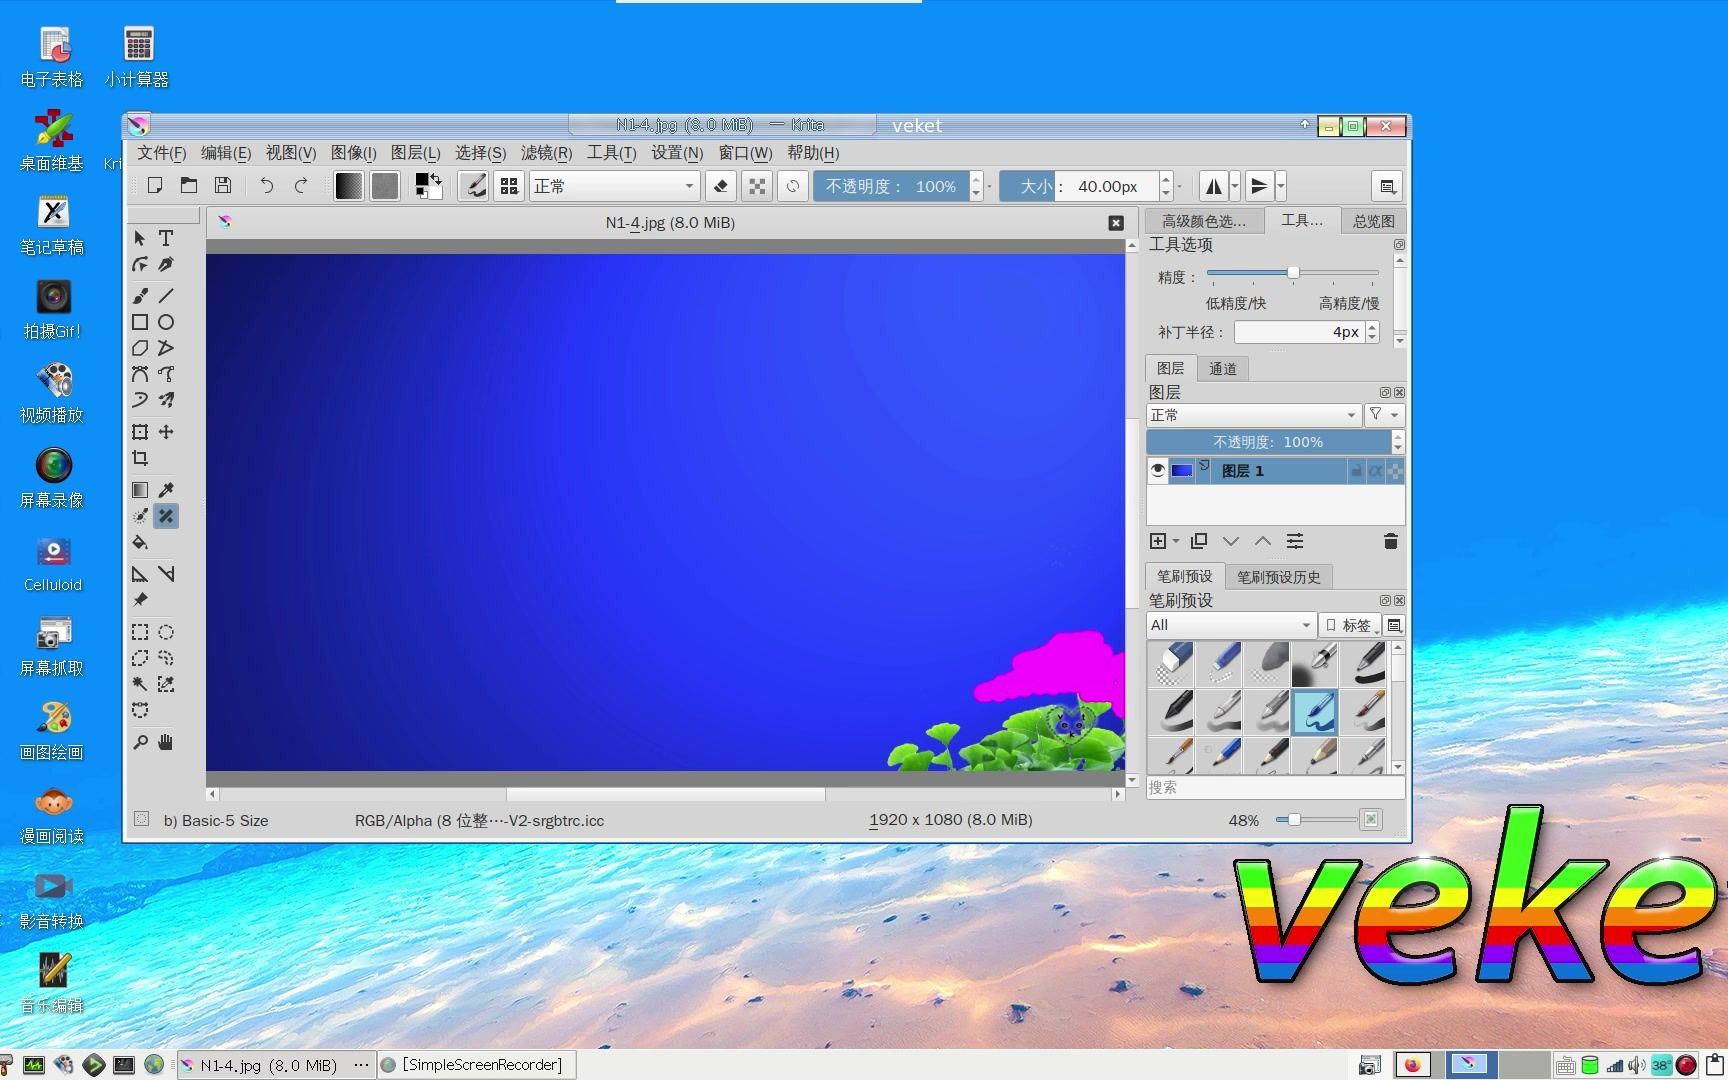
Task: Select the Zoom magnifier tool
Action: pos(140,742)
